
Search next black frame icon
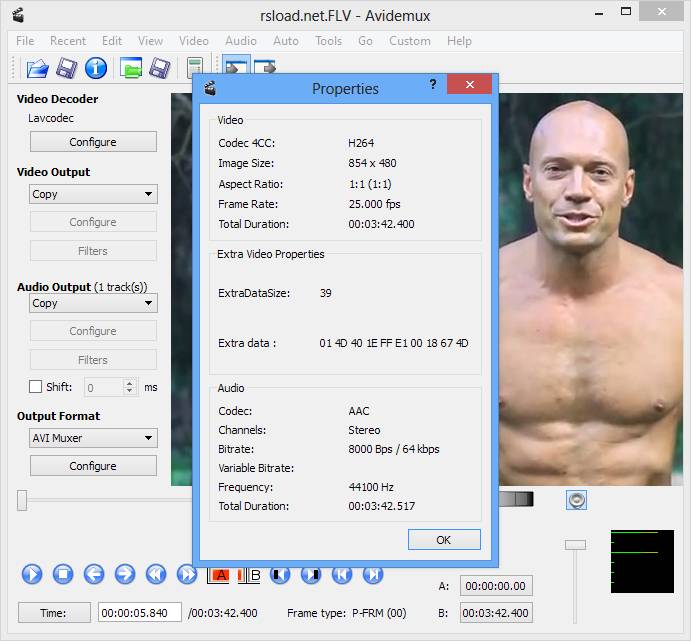(311, 575)
